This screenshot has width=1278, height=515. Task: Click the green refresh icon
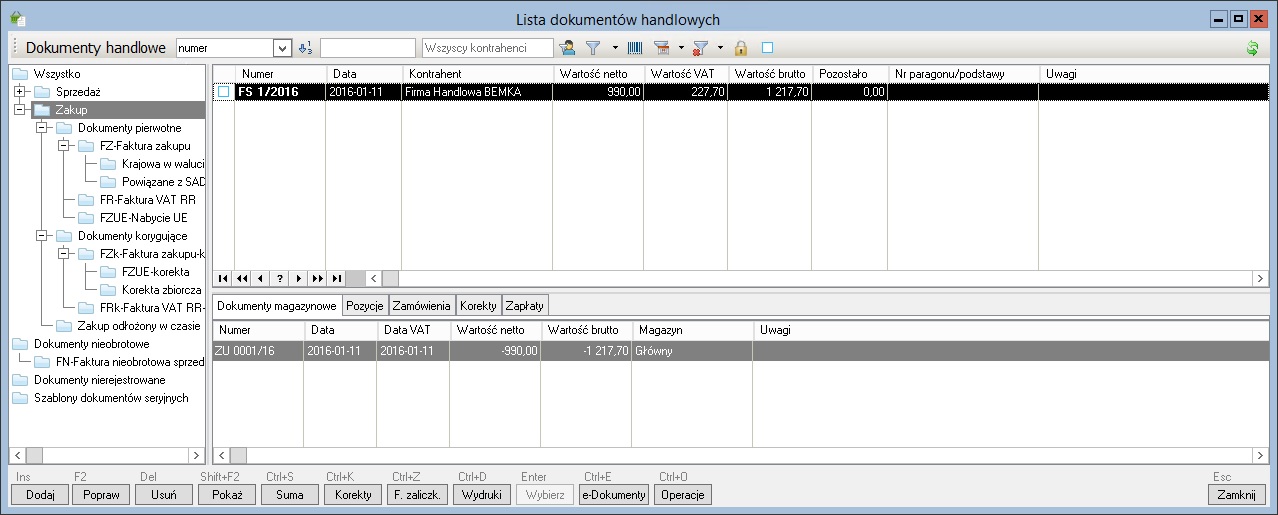(x=1252, y=48)
